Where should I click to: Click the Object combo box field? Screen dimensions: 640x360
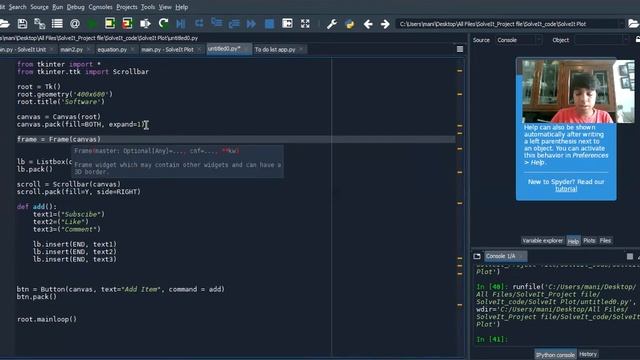(x=601, y=40)
